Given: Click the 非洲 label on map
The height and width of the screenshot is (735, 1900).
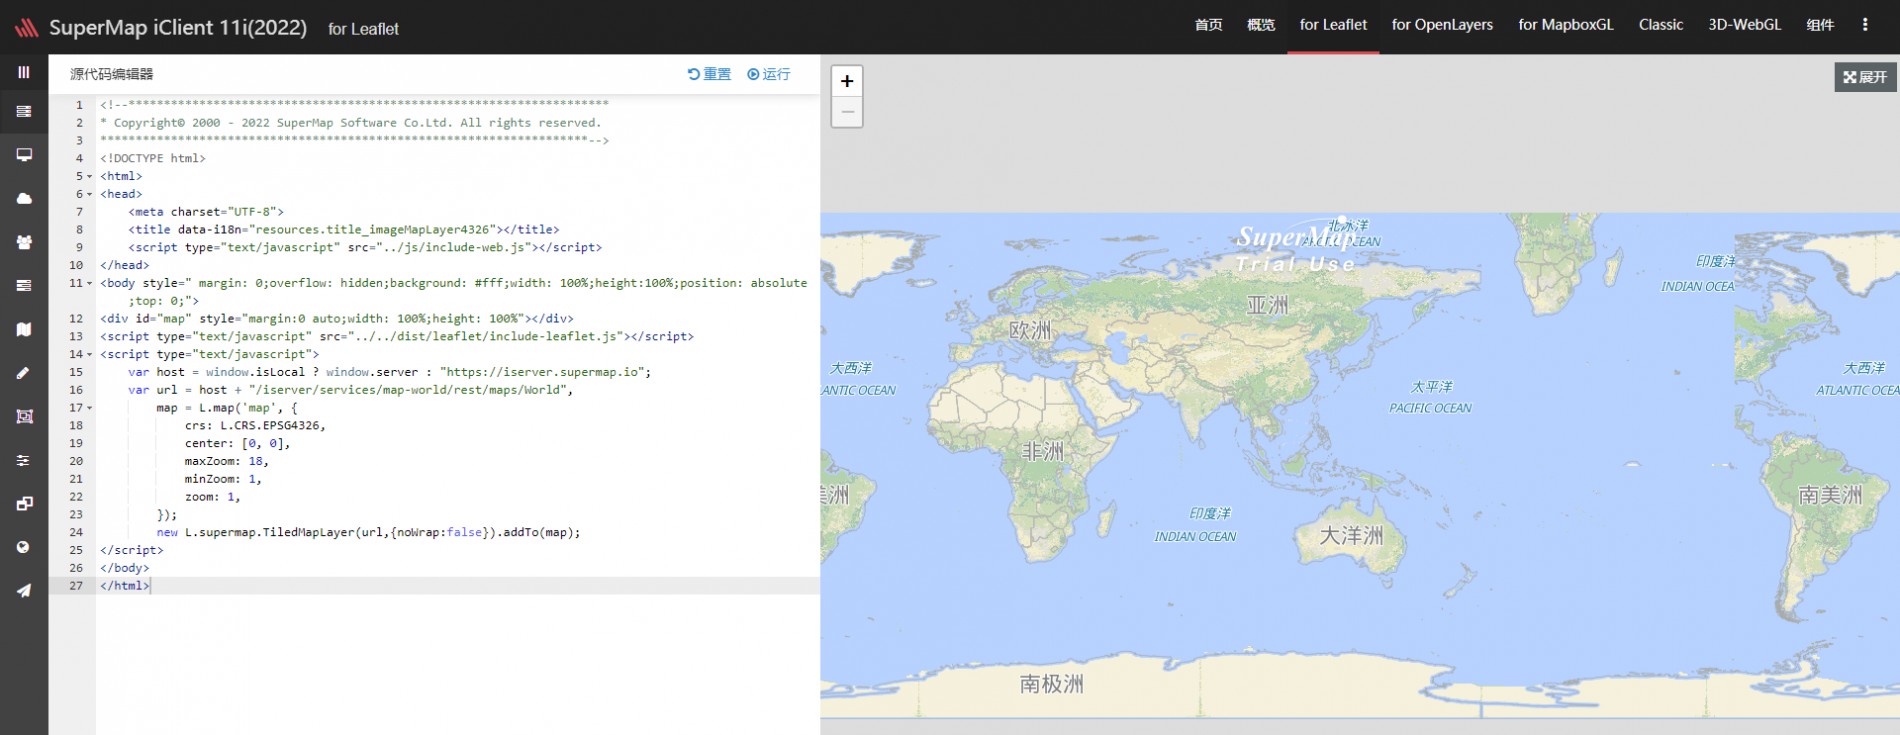Looking at the screenshot, I should click(x=1043, y=452).
